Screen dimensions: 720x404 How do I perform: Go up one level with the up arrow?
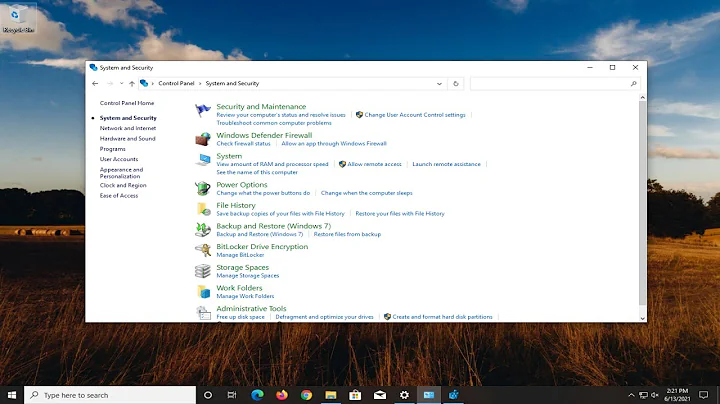[x=132, y=84]
